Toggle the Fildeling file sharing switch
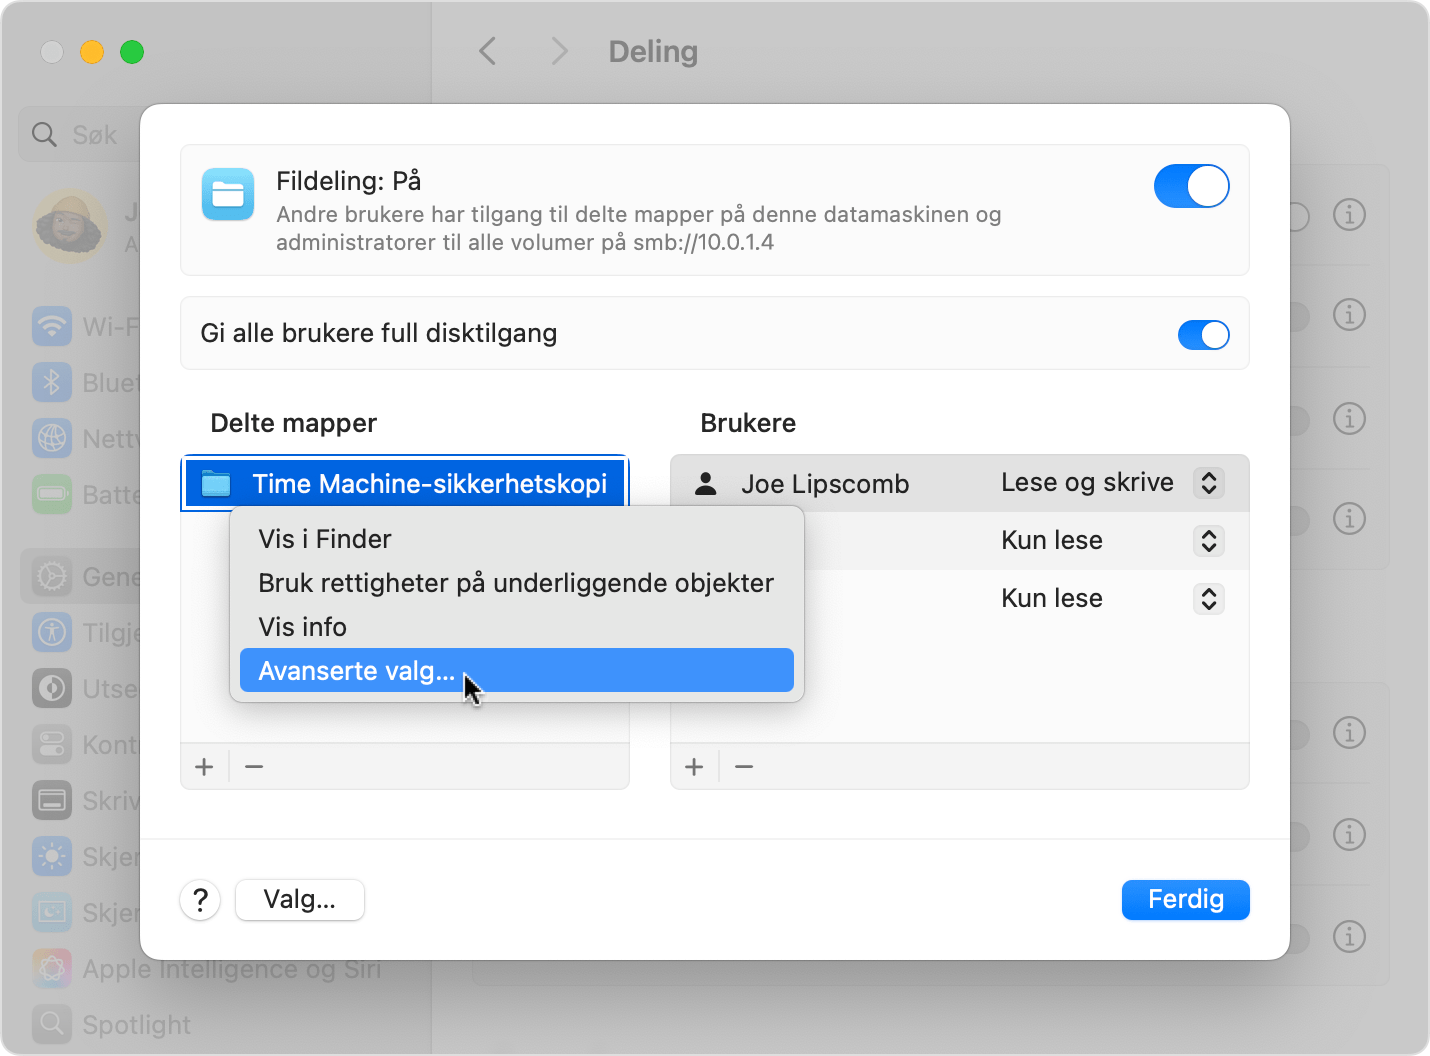Screen dimensions: 1430x1056 click(x=1191, y=186)
